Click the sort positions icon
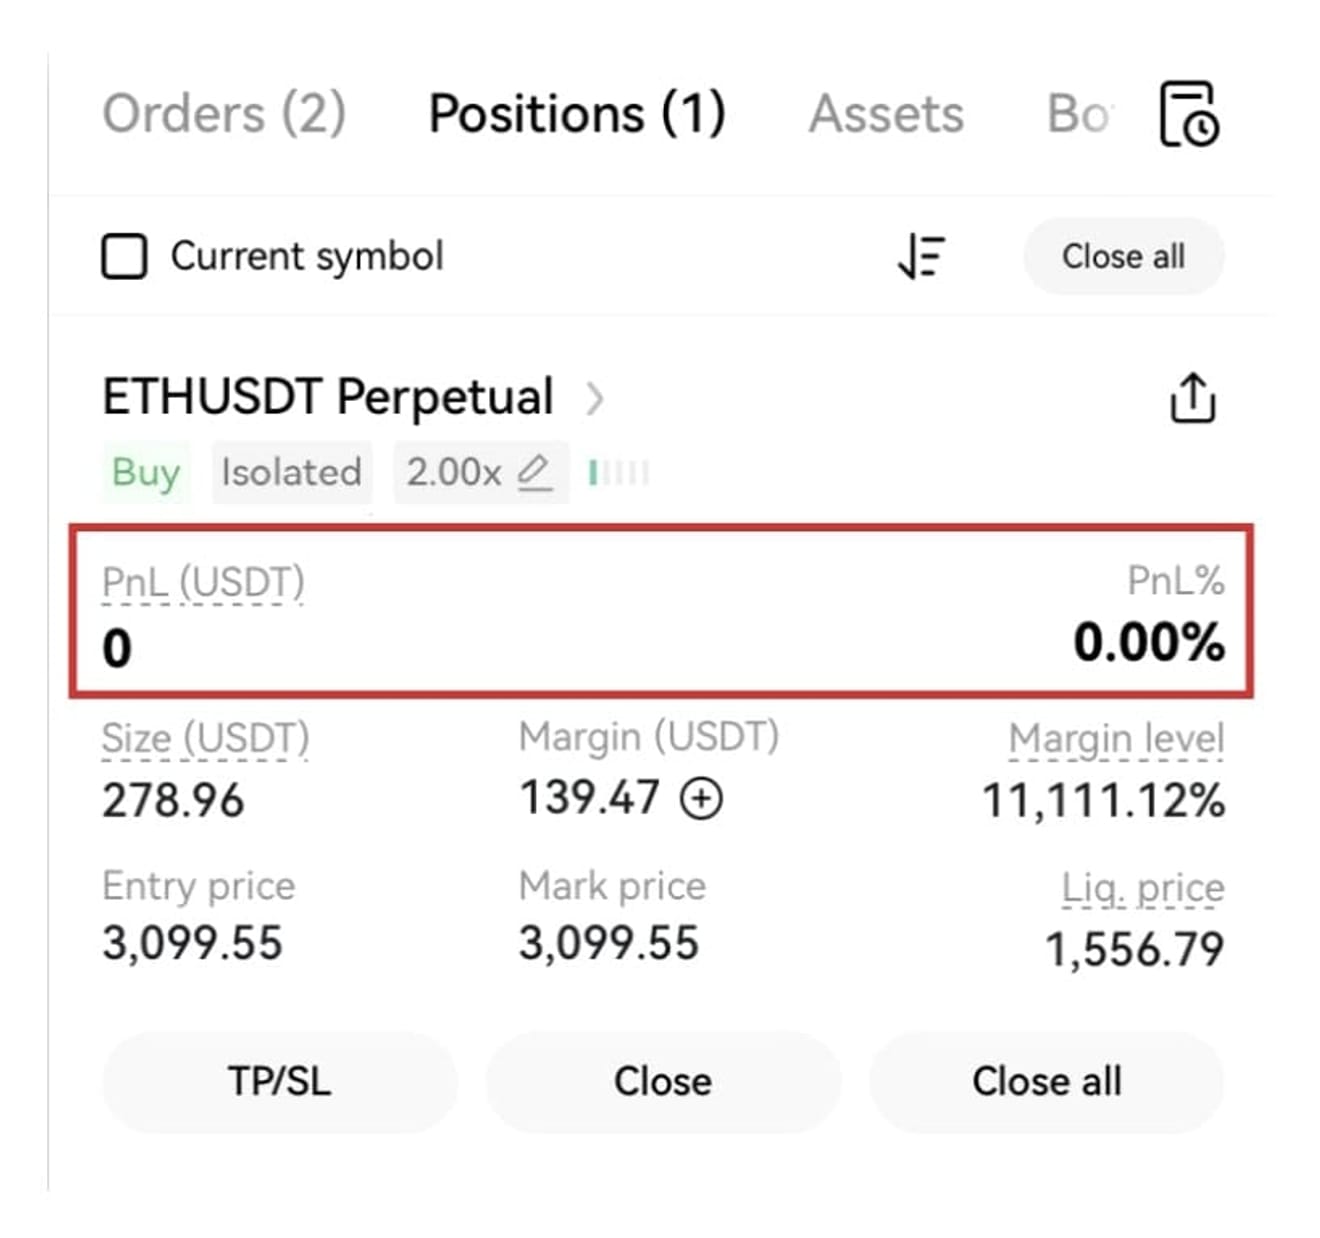1320x1238 pixels. (921, 256)
